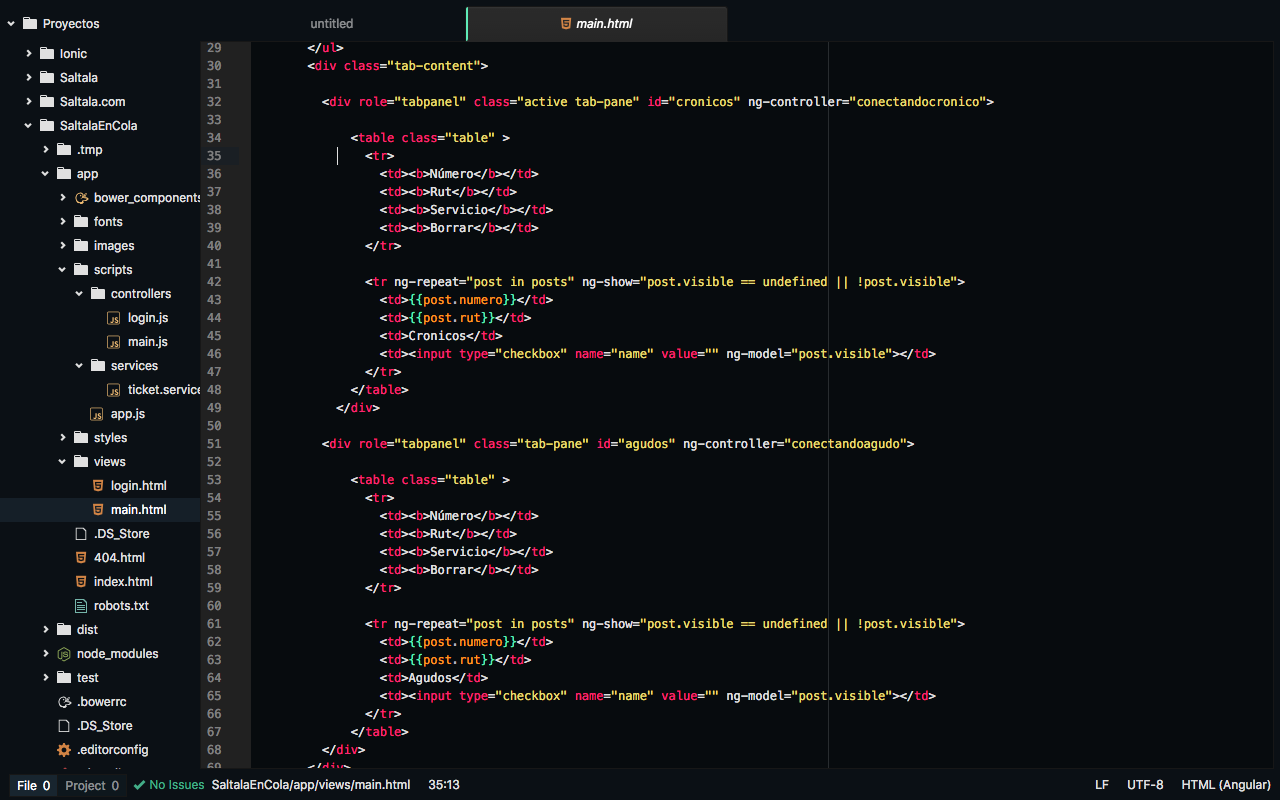The width and height of the screenshot is (1280, 800).
Task: Expand the .tmp folder chevron
Action: point(46,149)
